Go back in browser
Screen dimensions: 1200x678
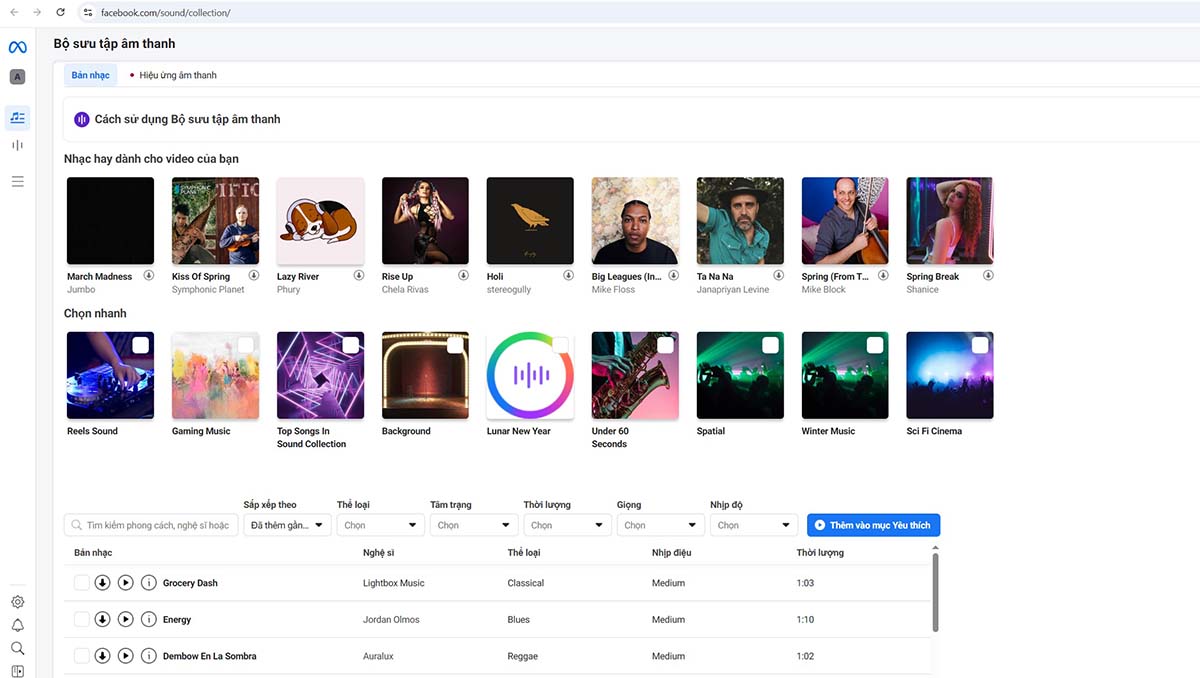(13, 12)
